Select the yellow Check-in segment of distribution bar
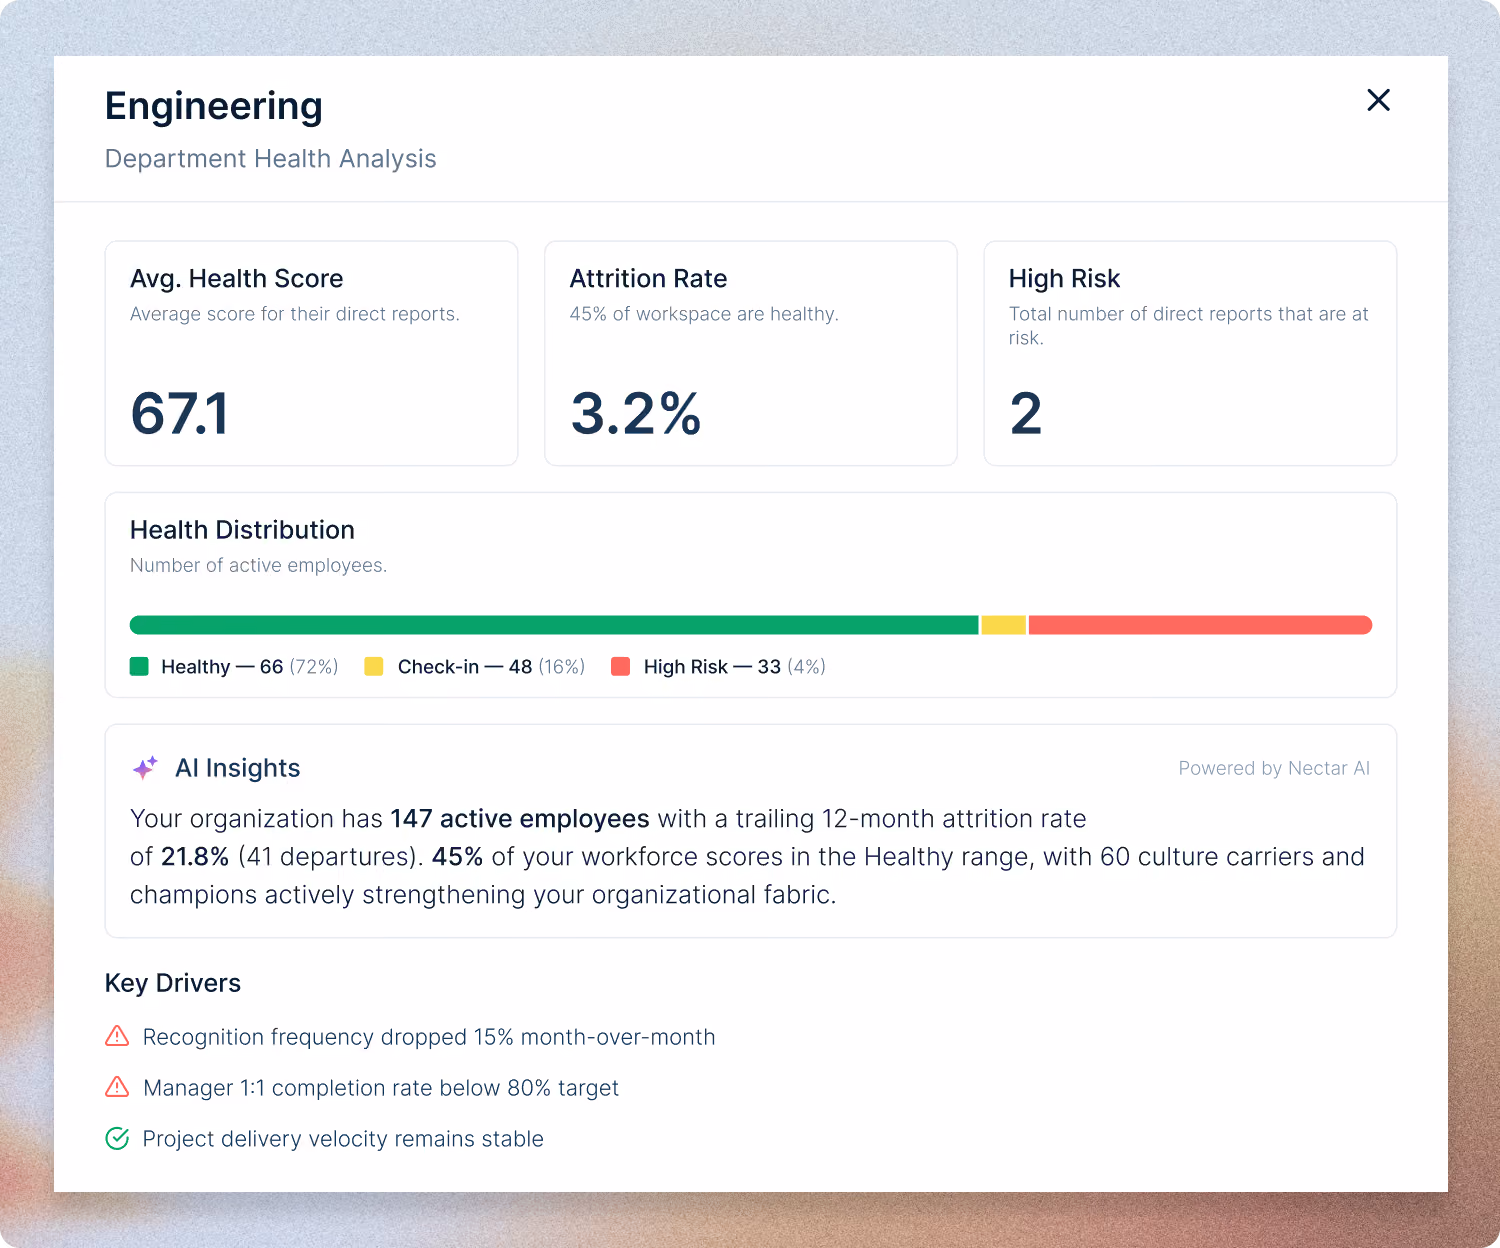 pos(1004,625)
